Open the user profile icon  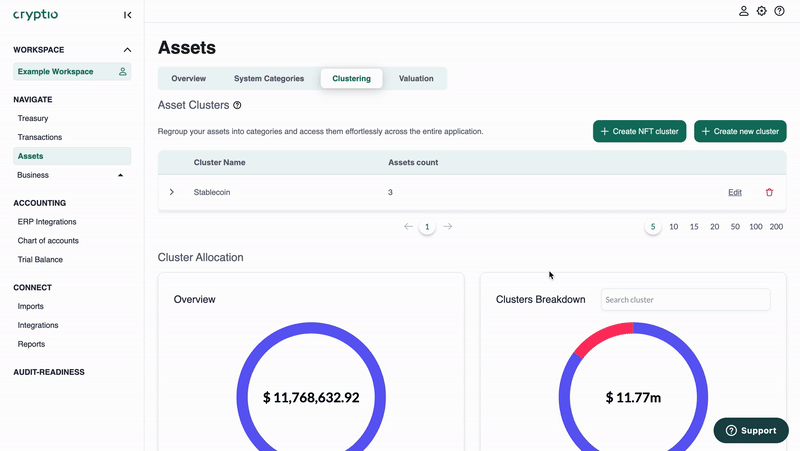click(x=743, y=11)
